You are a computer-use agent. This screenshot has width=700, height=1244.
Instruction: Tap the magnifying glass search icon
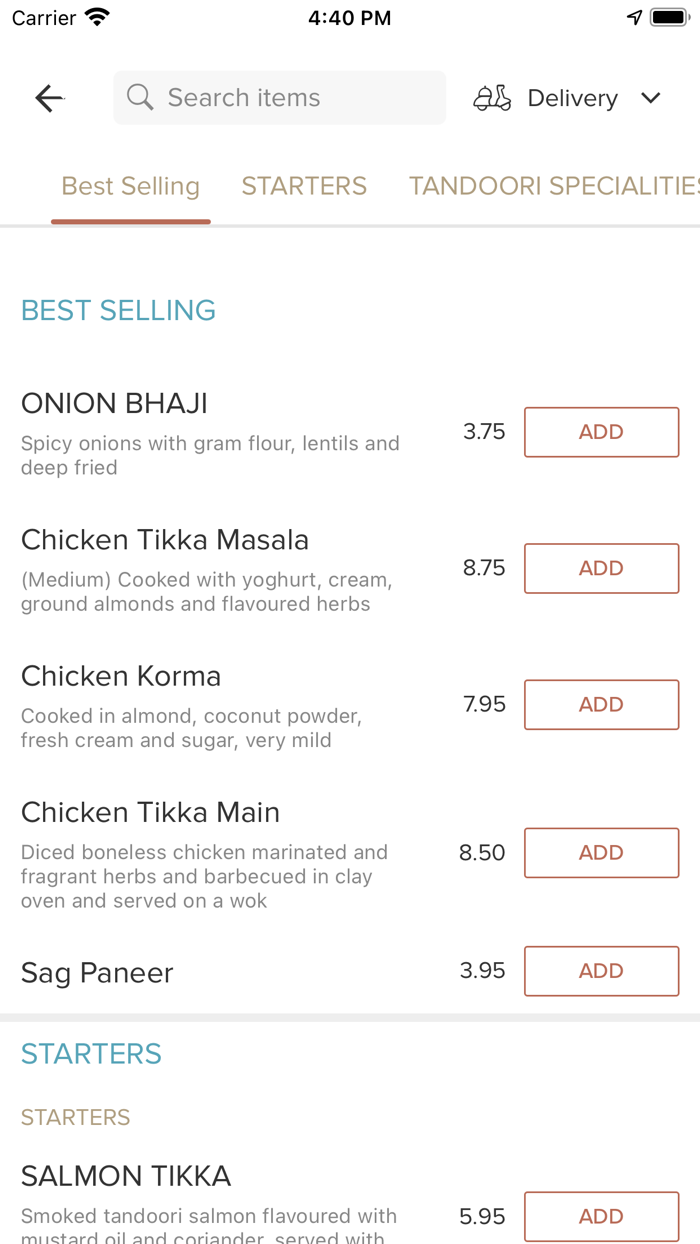[x=140, y=98]
